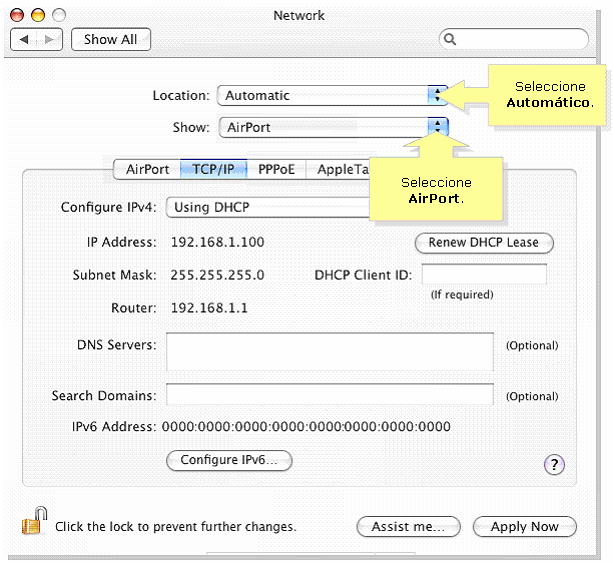Click the Renew DHCP Lease button

483,242
